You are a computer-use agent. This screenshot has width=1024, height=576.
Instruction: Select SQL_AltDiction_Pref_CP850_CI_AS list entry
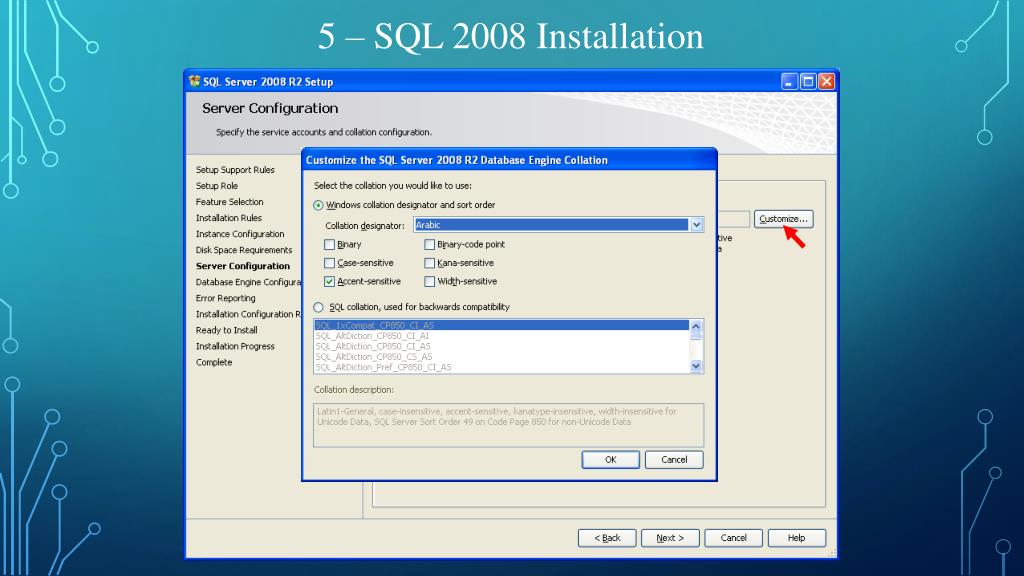coord(502,367)
